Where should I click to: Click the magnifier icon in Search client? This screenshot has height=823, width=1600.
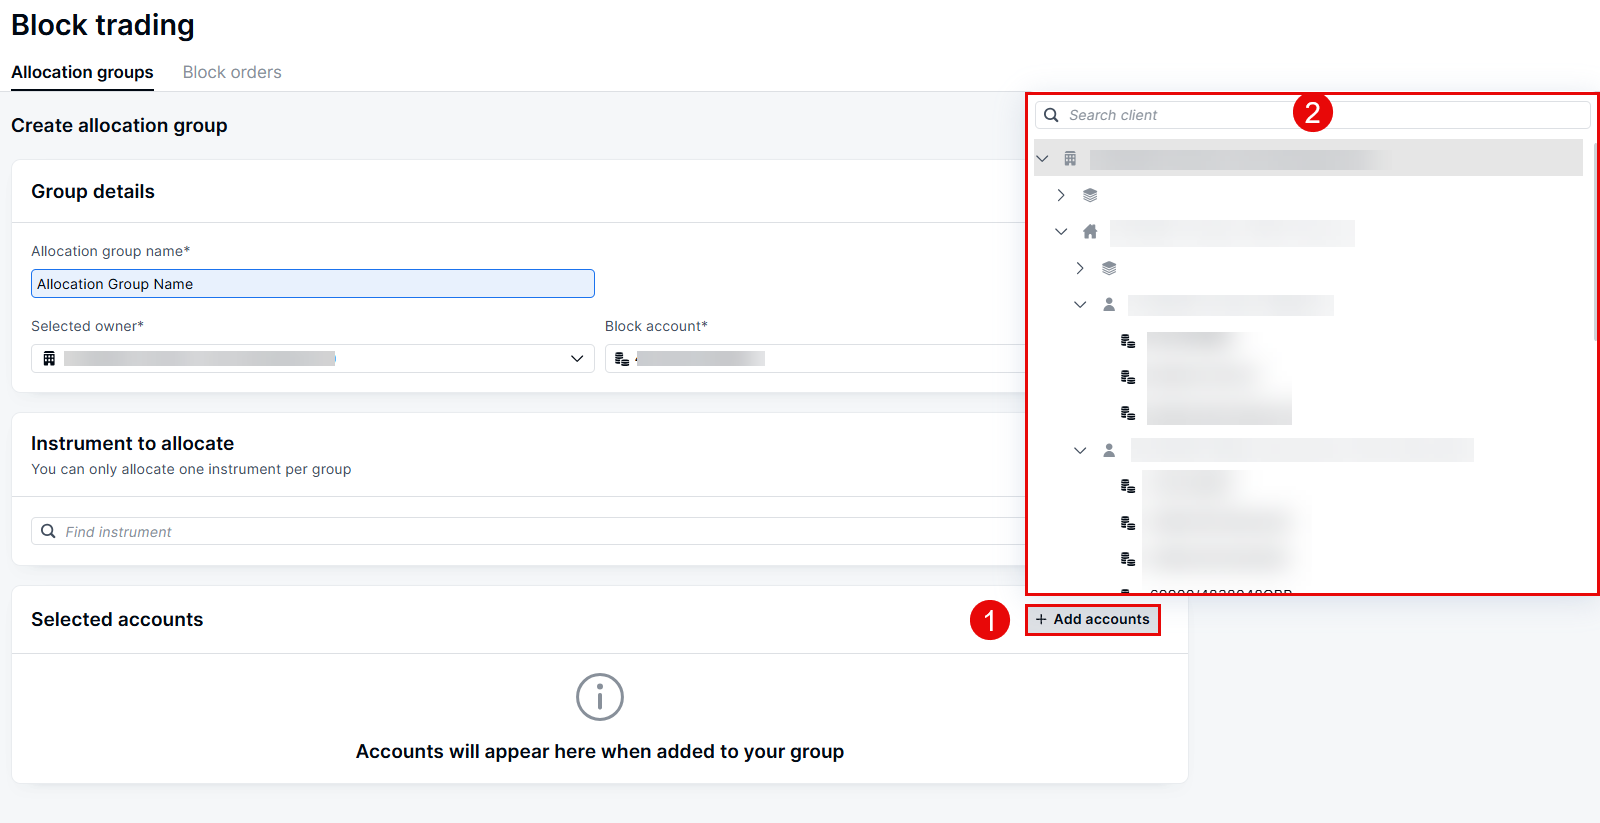click(x=1051, y=115)
